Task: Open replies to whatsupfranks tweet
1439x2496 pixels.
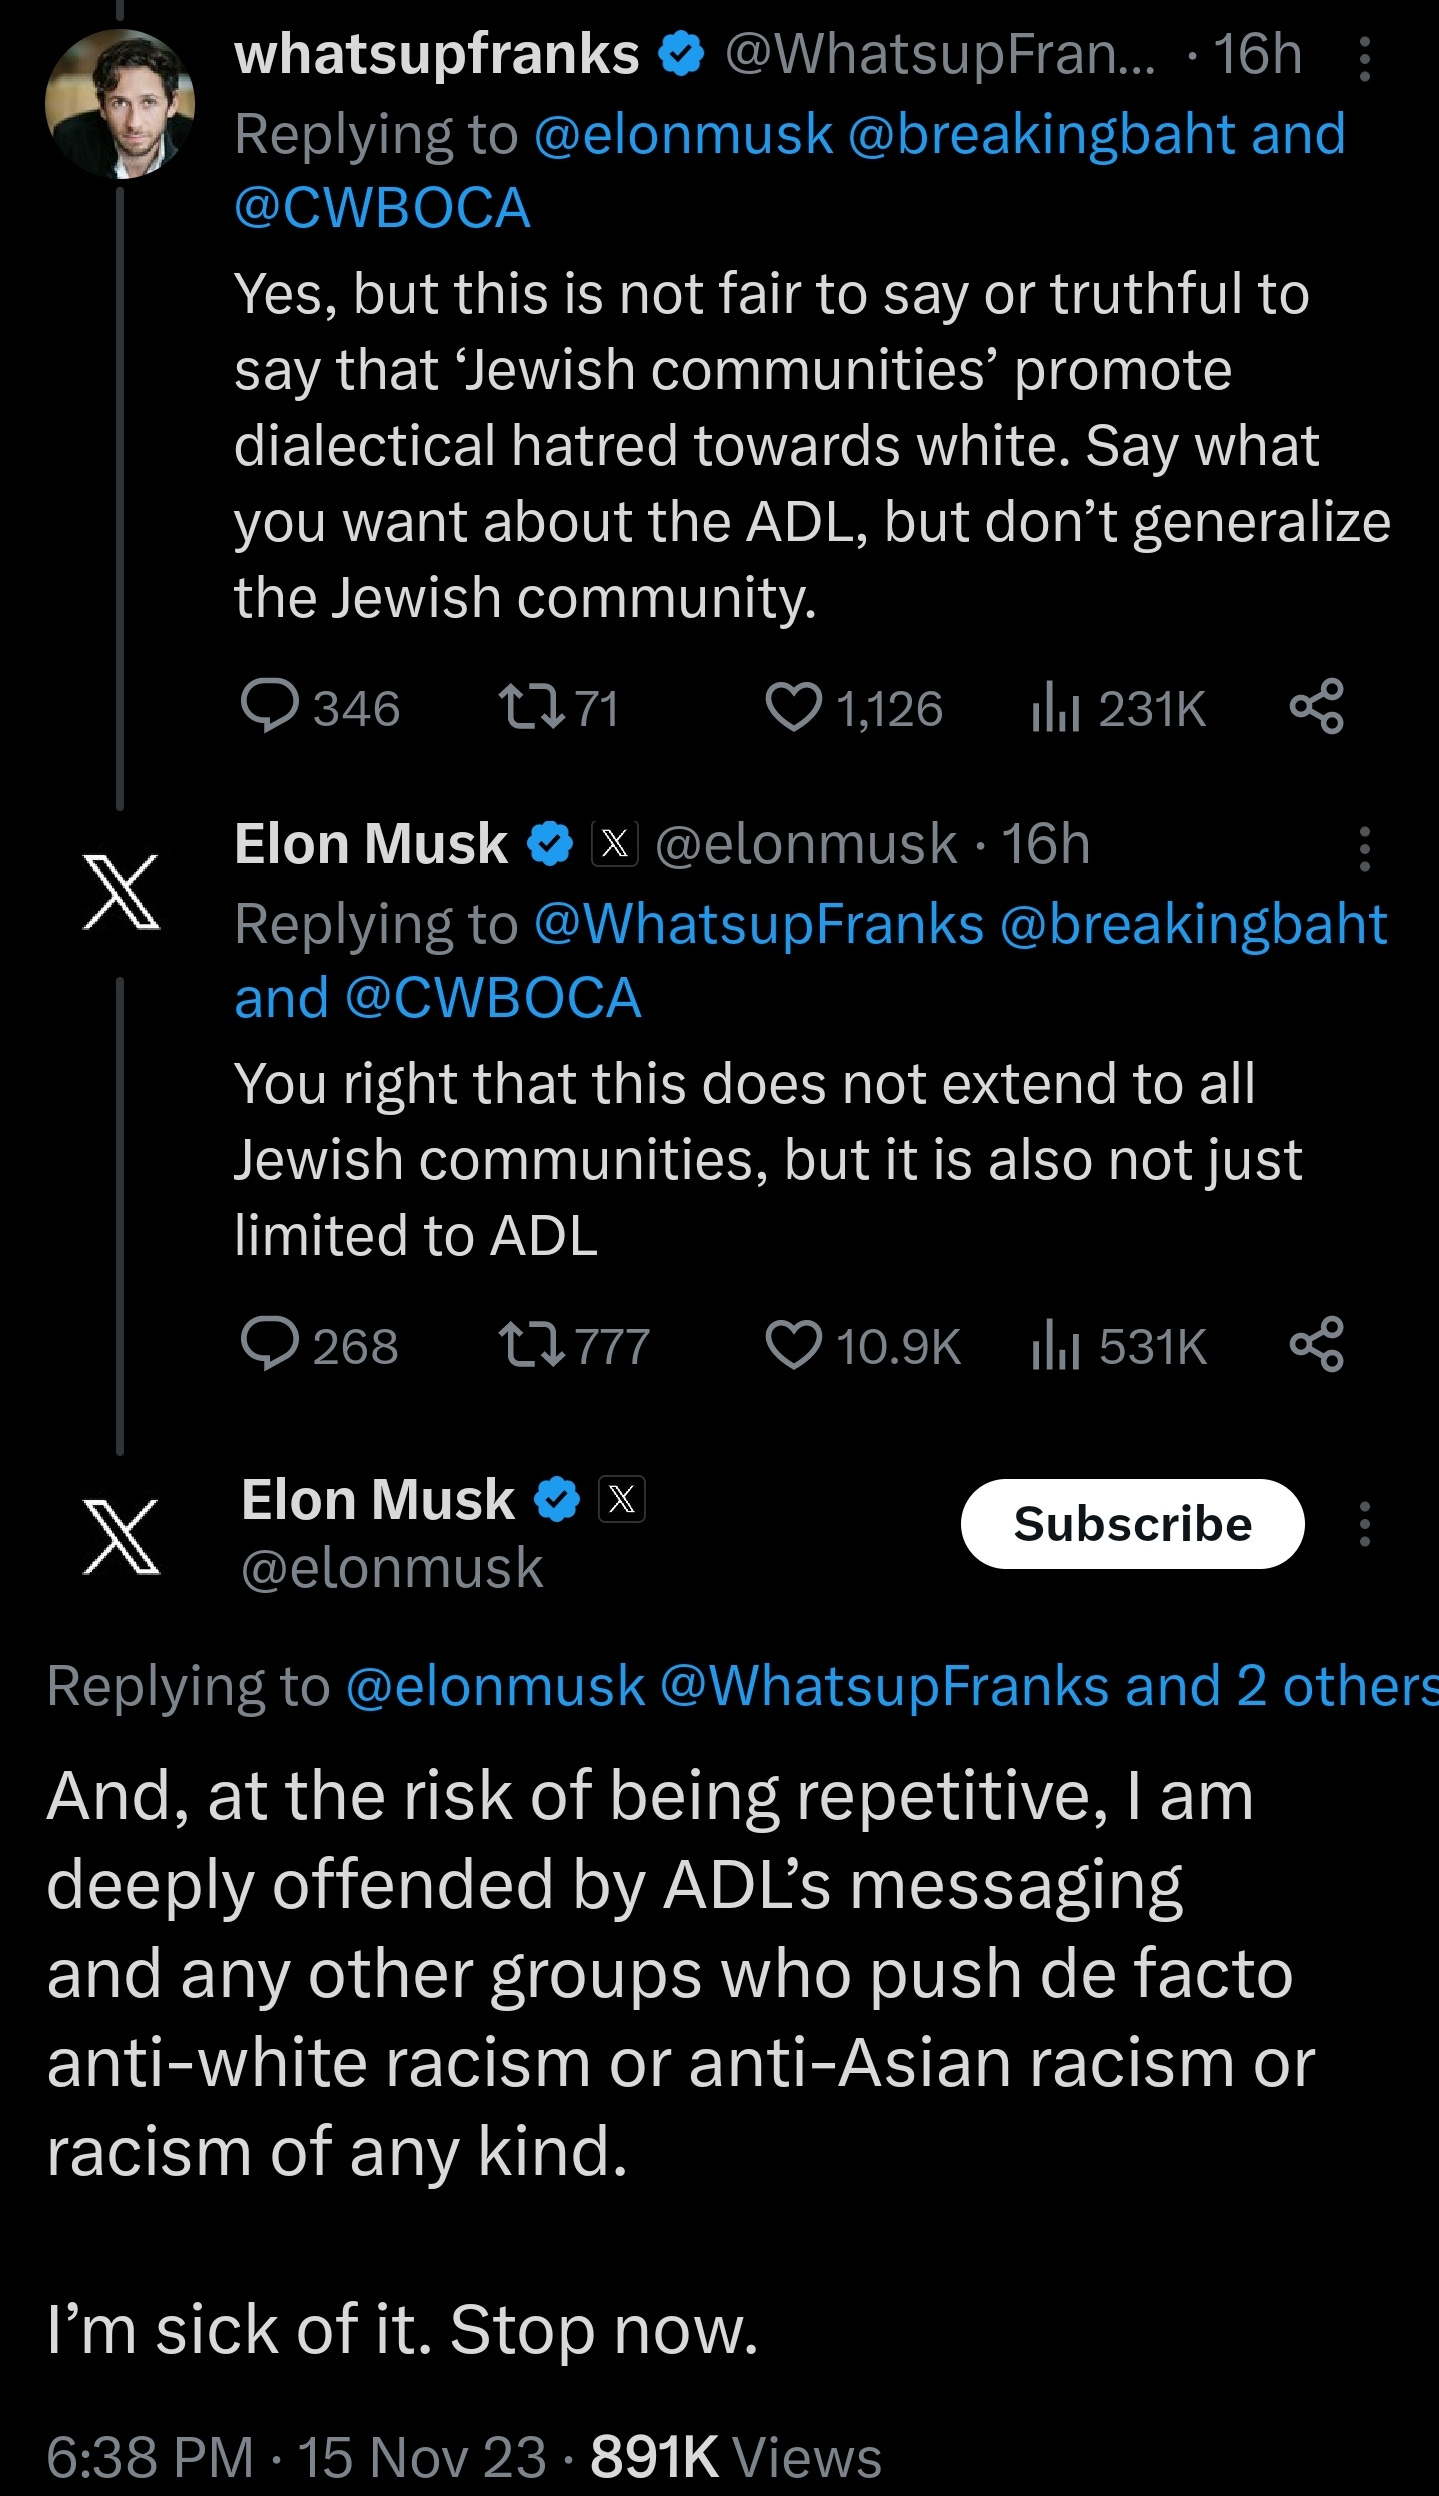Action: pos(270,707)
